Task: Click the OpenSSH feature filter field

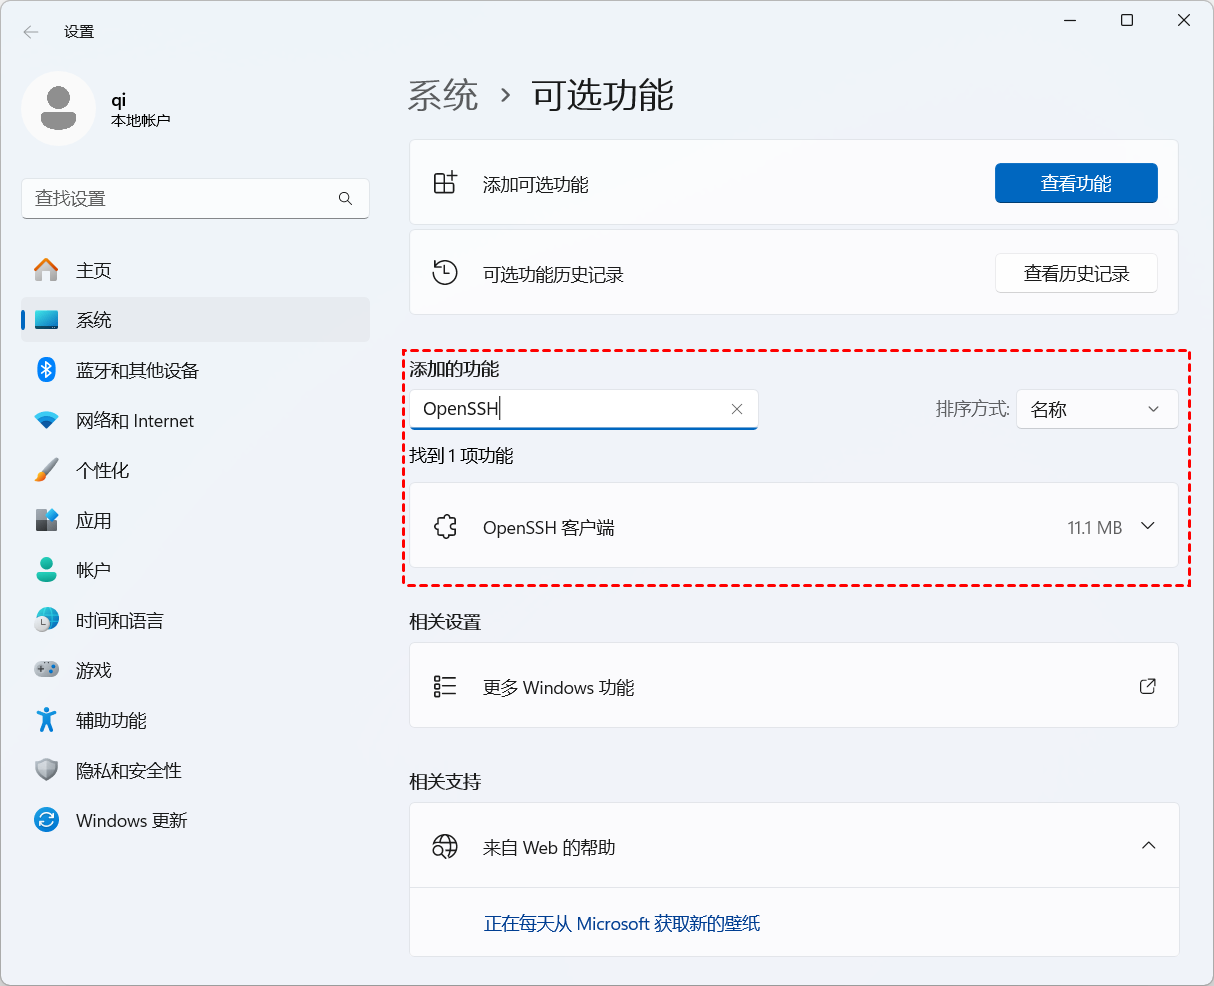Action: coord(584,409)
